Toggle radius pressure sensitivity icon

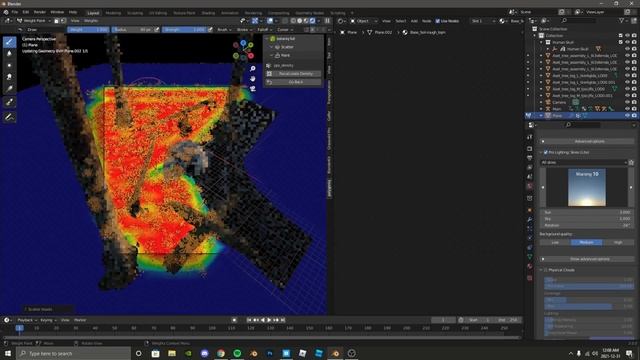point(157,29)
